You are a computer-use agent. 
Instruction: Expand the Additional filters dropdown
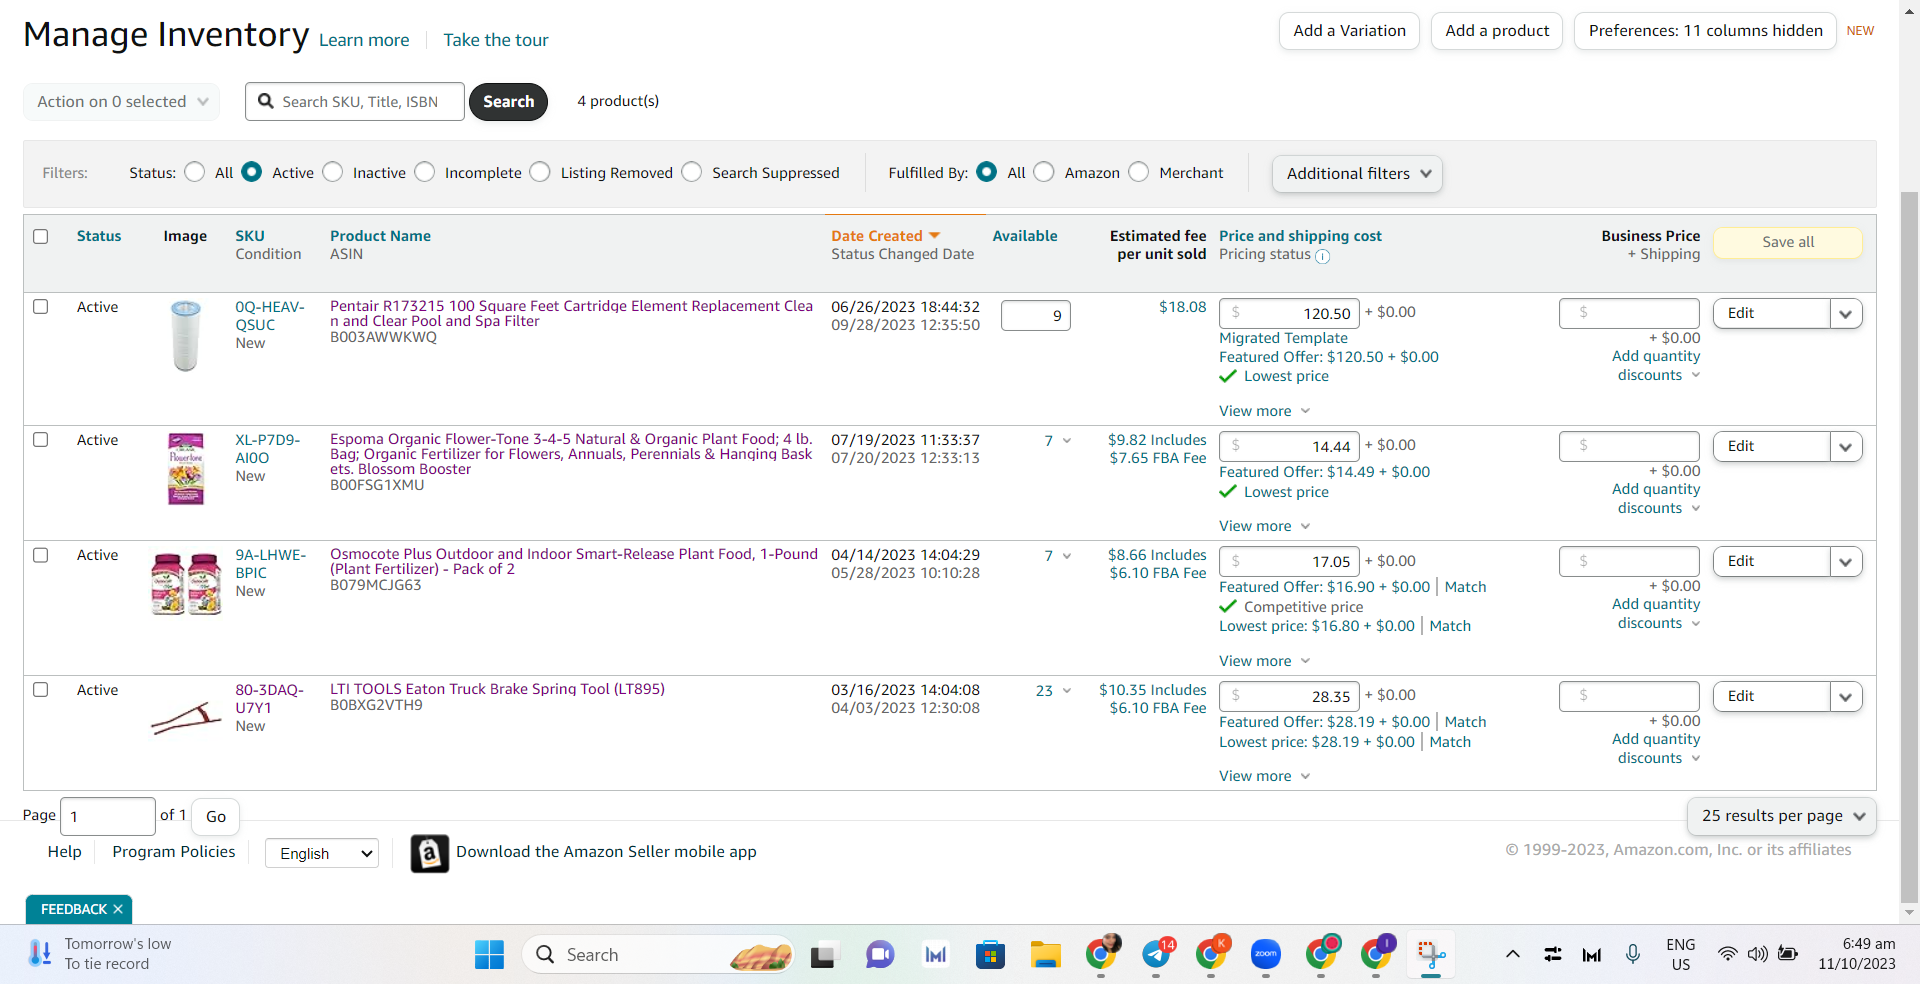coord(1357,174)
